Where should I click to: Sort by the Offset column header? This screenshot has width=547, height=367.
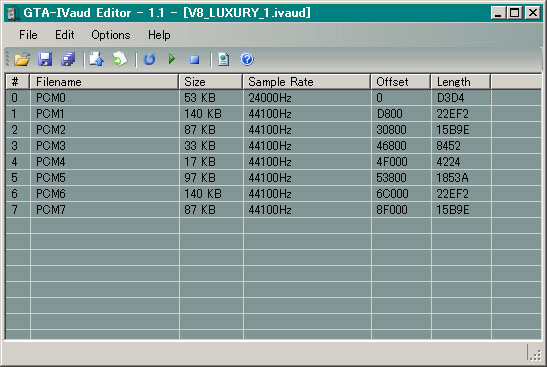(400, 82)
